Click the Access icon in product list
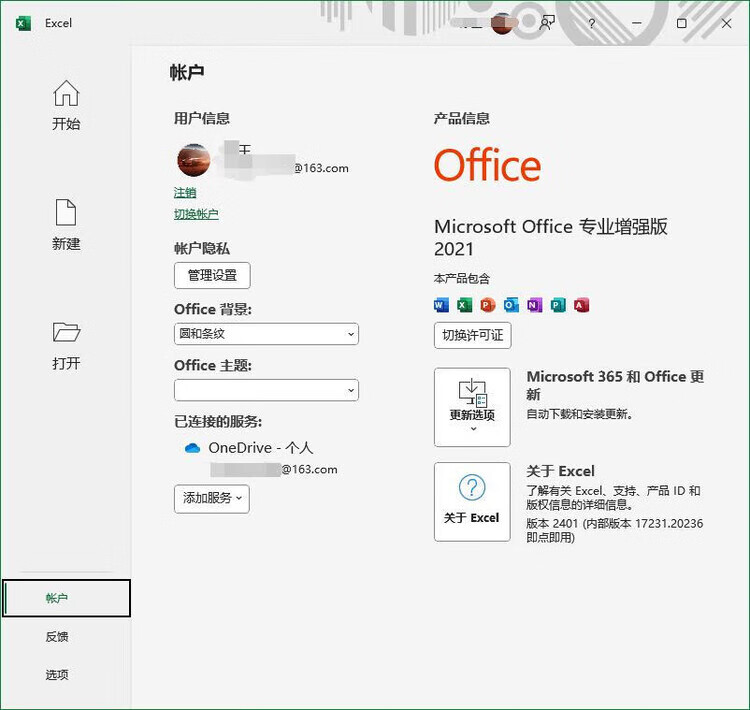750x710 pixels. (581, 305)
